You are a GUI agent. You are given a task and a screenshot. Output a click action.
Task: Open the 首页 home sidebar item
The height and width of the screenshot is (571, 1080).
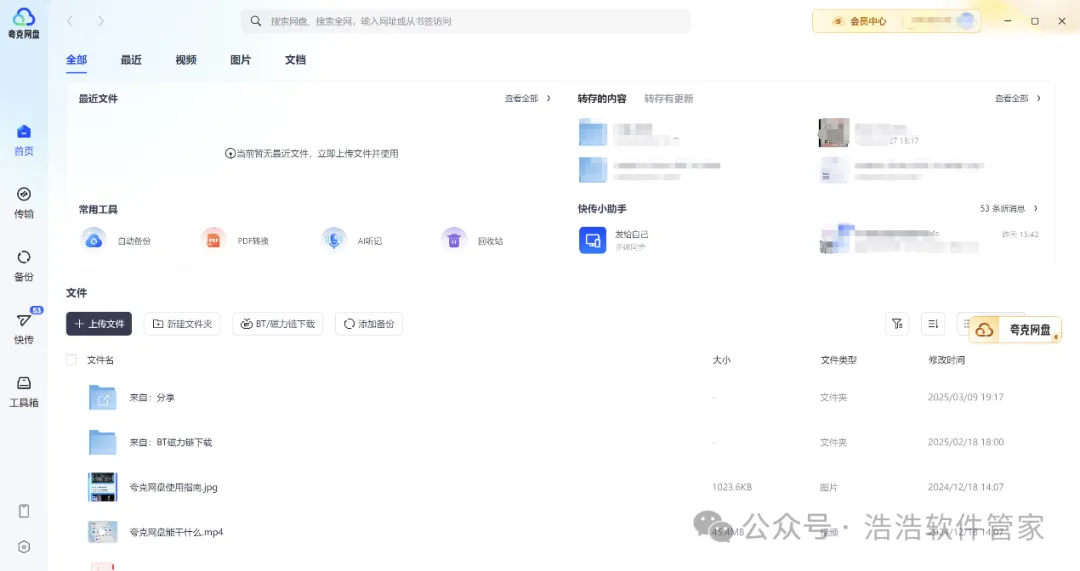23,141
